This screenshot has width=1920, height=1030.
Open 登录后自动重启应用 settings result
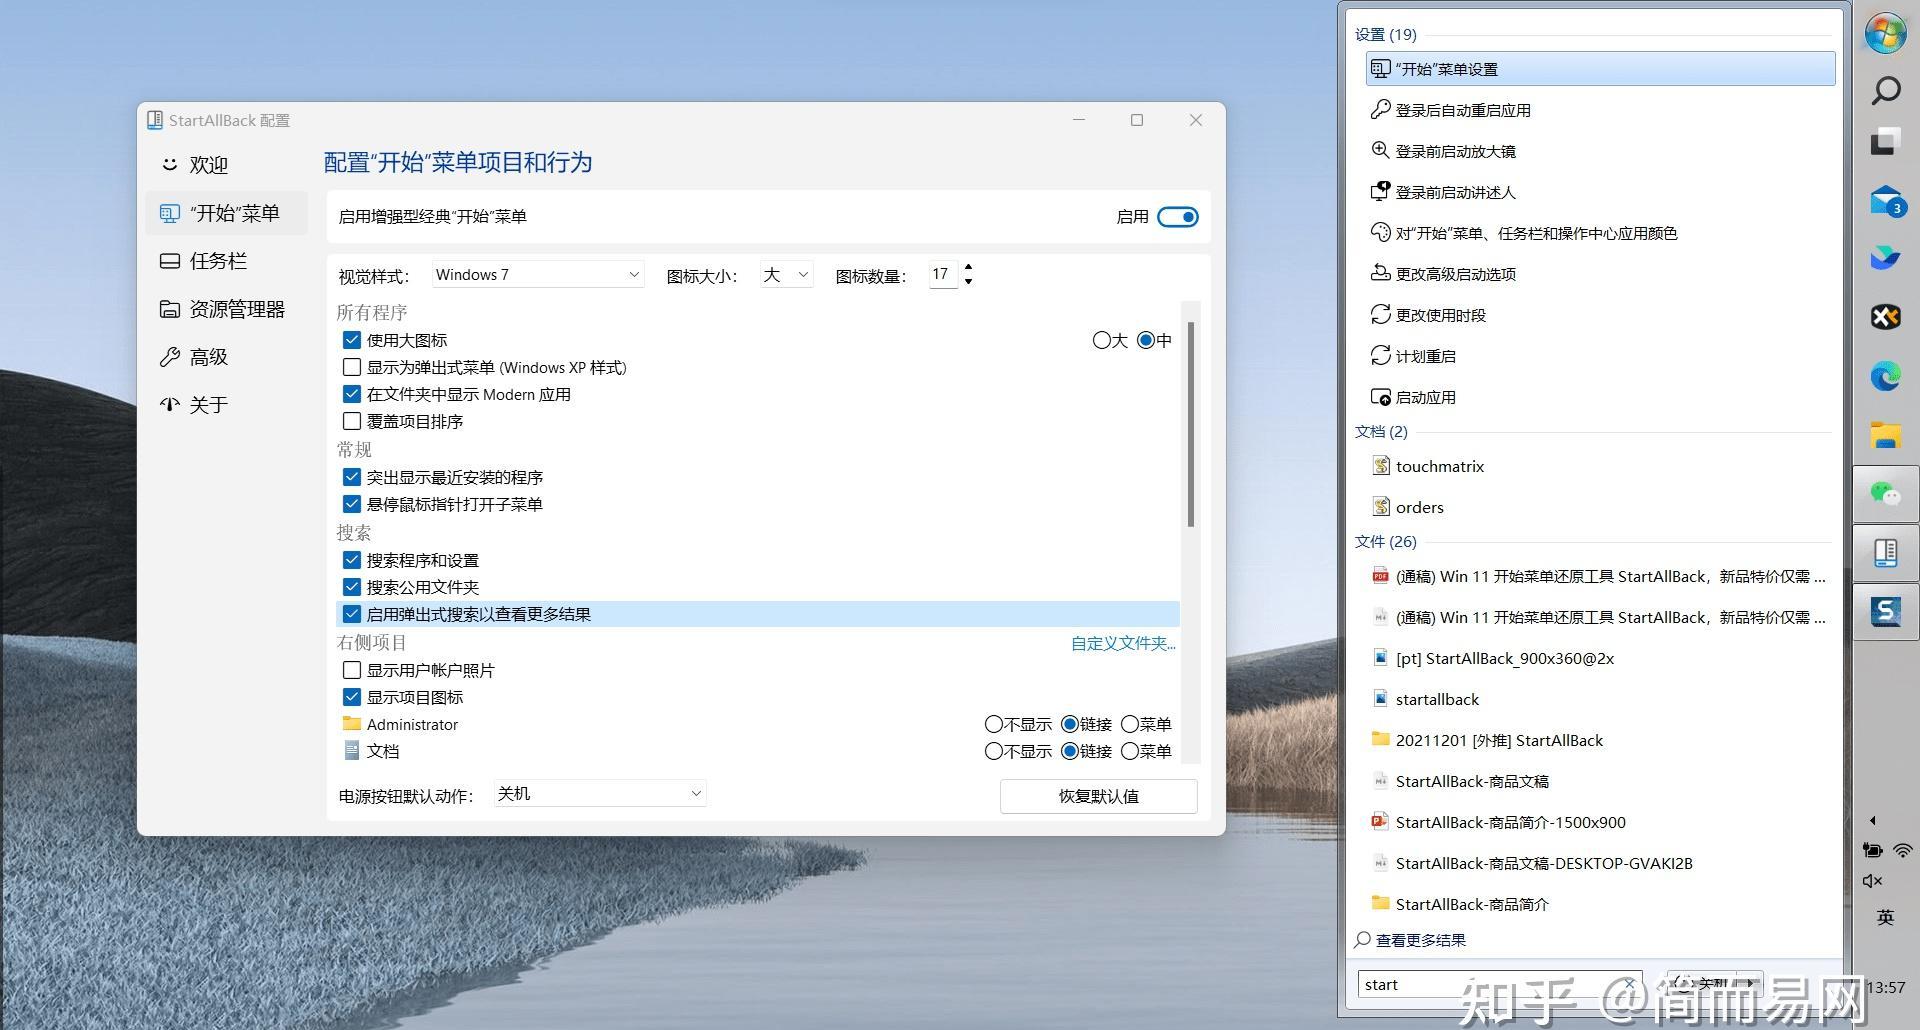point(1600,110)
